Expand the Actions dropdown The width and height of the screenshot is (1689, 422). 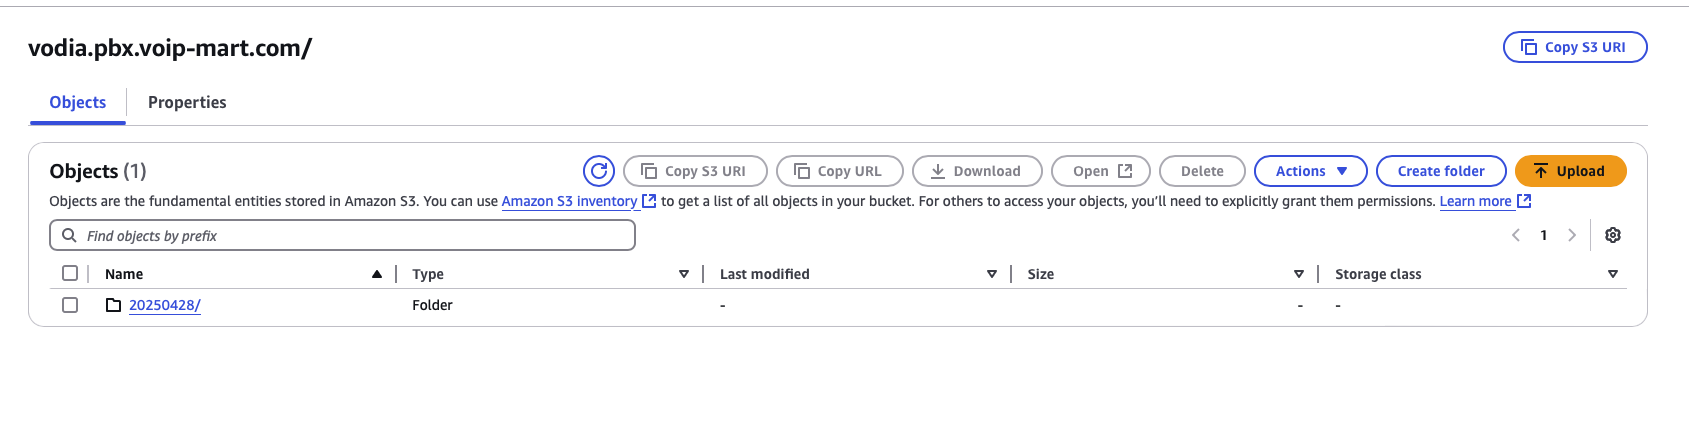tap(1310, 171)
